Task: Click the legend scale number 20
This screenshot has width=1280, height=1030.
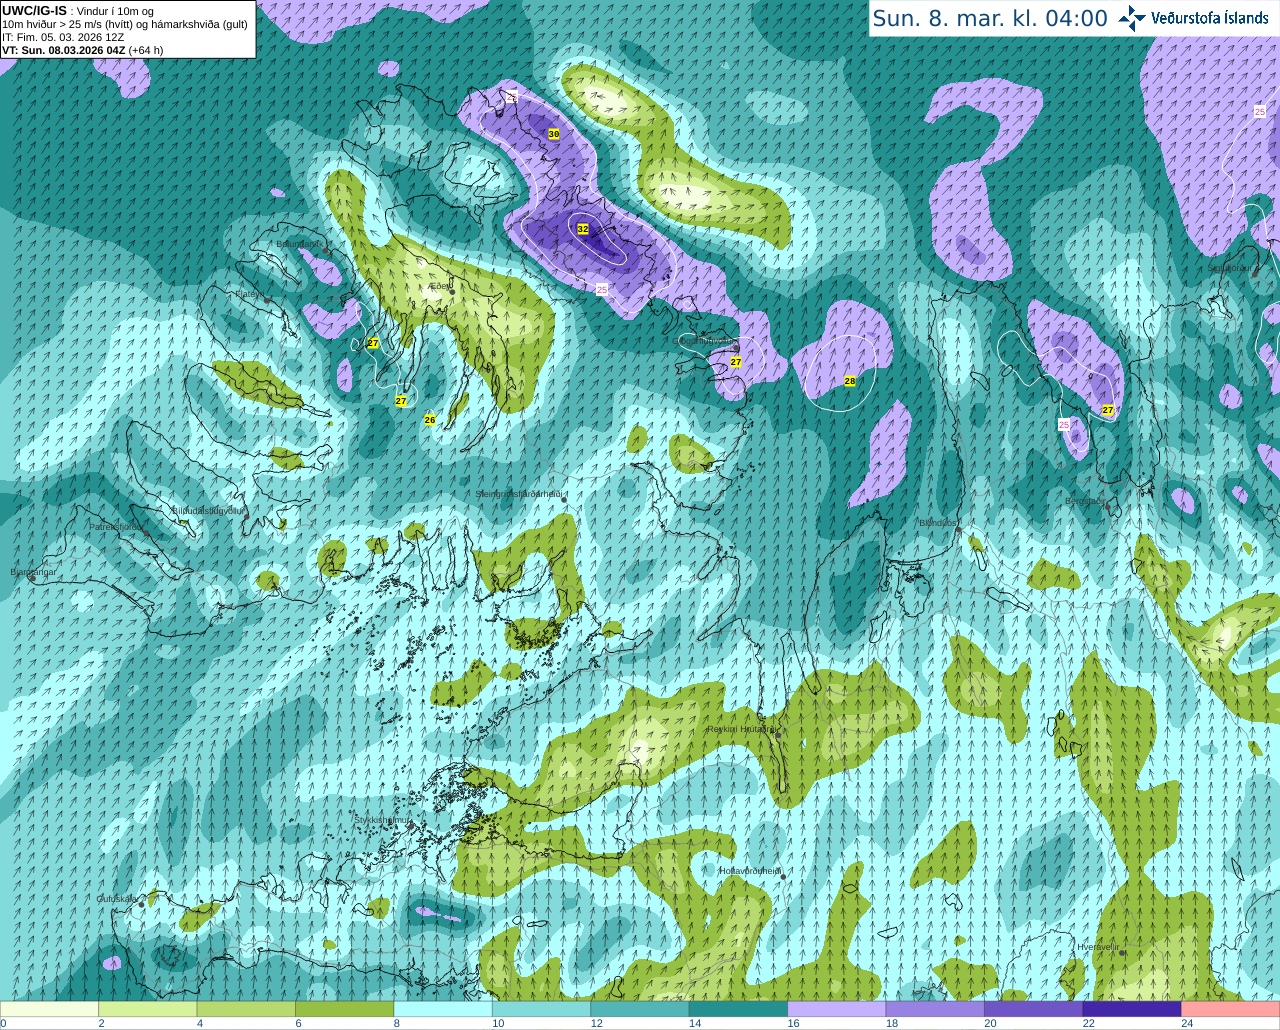Action: (990, 1023)
